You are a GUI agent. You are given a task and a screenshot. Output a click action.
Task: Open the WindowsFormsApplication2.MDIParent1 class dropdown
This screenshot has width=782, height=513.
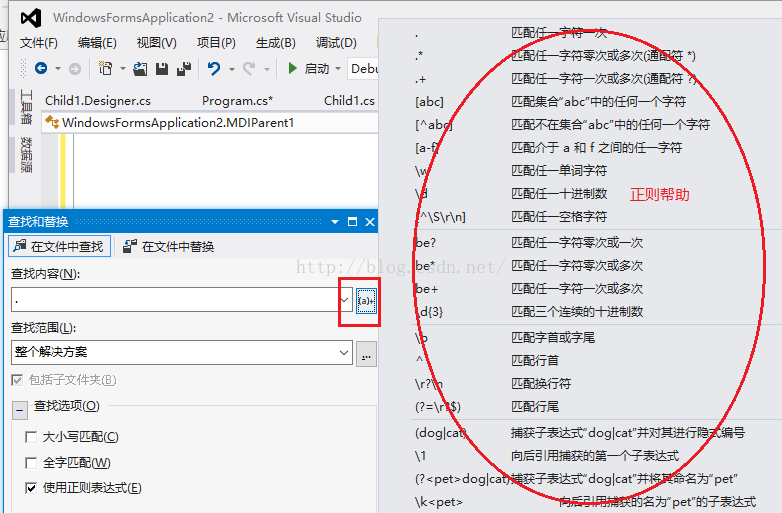[x=210, y=123]
